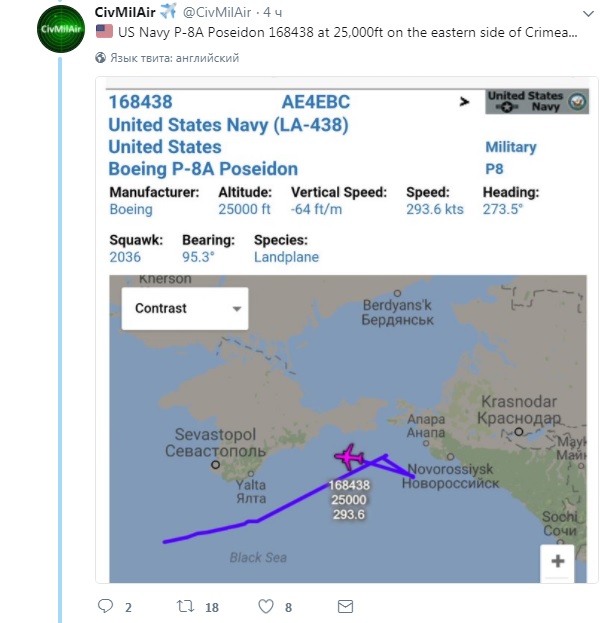Zoom in the map with plus button

coord(557,561)
